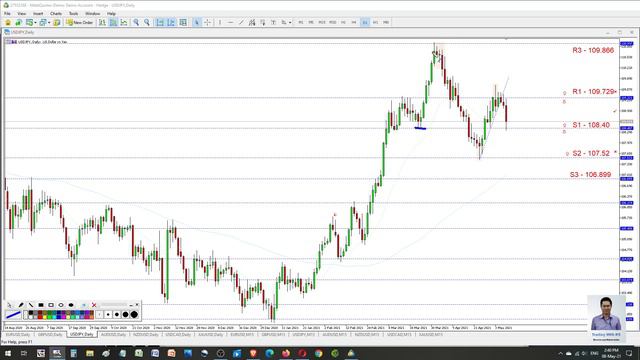The image size is (640, 360).
Task: Switch to the AUDUSD,Daily chart tab
Action: click(113, 335)
